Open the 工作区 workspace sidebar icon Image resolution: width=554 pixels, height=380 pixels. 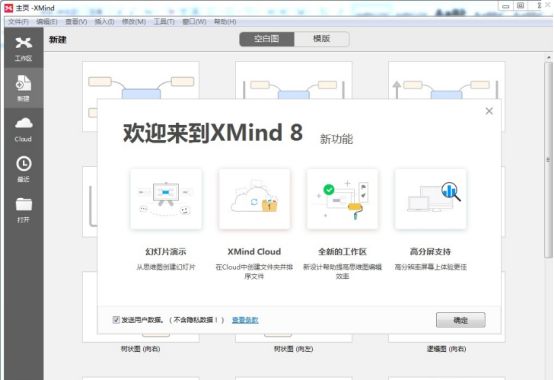pos(24,49)
